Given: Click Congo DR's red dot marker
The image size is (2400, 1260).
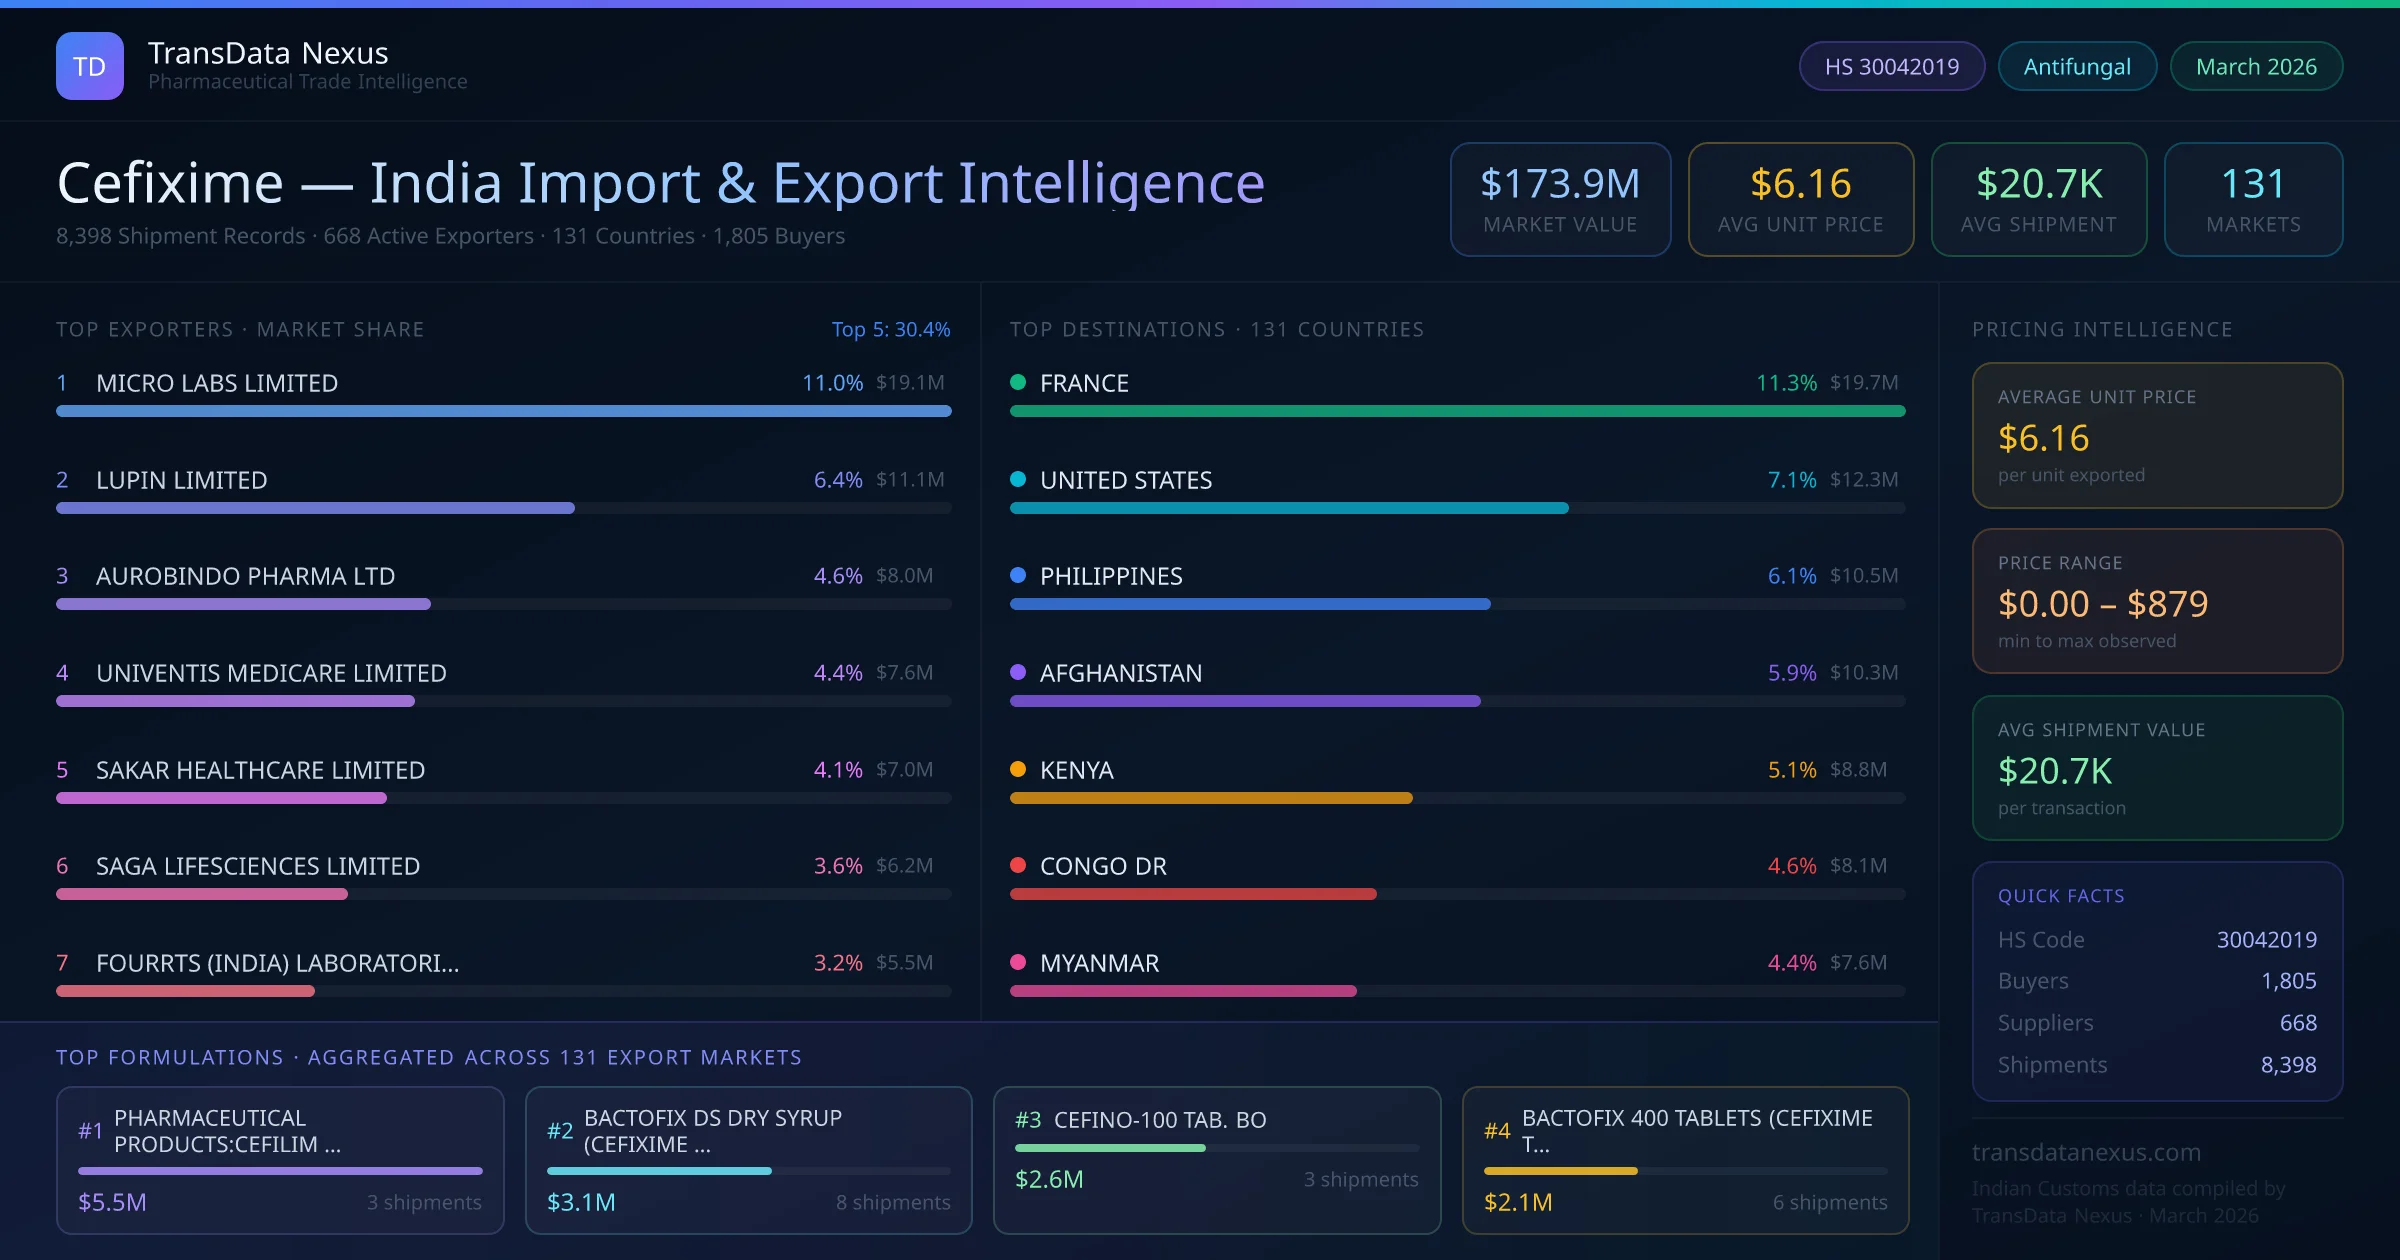Looking at the screenshot, I should pyautogui.click(x=1018, y=865).
